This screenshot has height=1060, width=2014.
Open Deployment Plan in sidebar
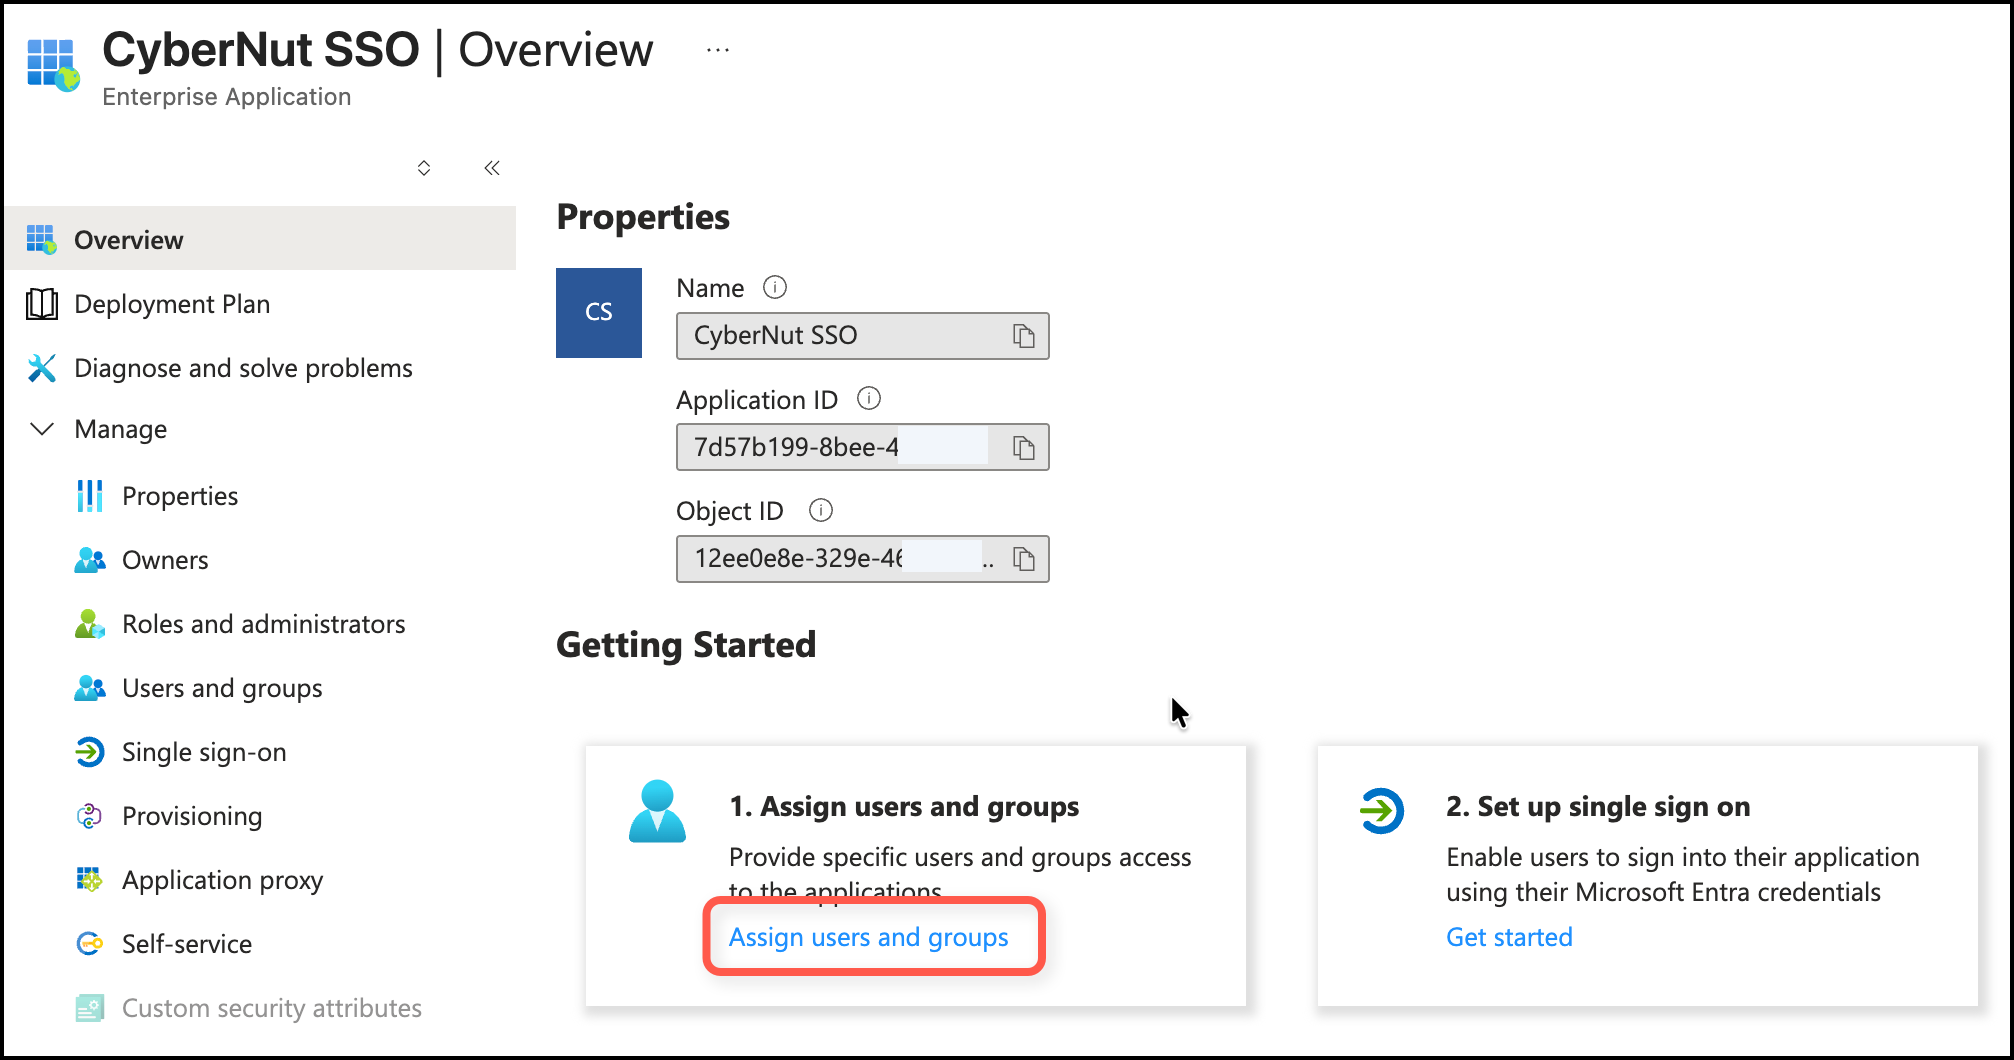point(172,304)
